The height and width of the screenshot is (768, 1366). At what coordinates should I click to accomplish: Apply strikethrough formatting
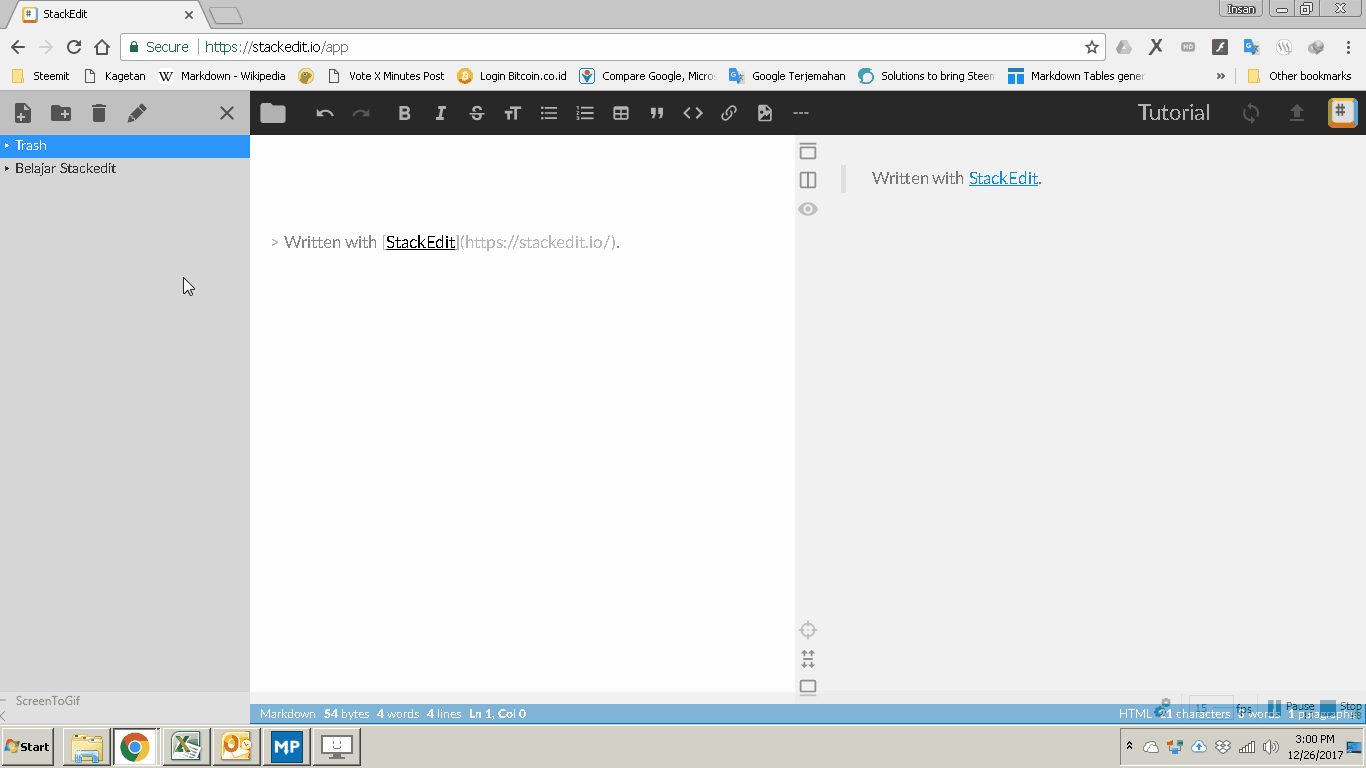tap(477, 113)
